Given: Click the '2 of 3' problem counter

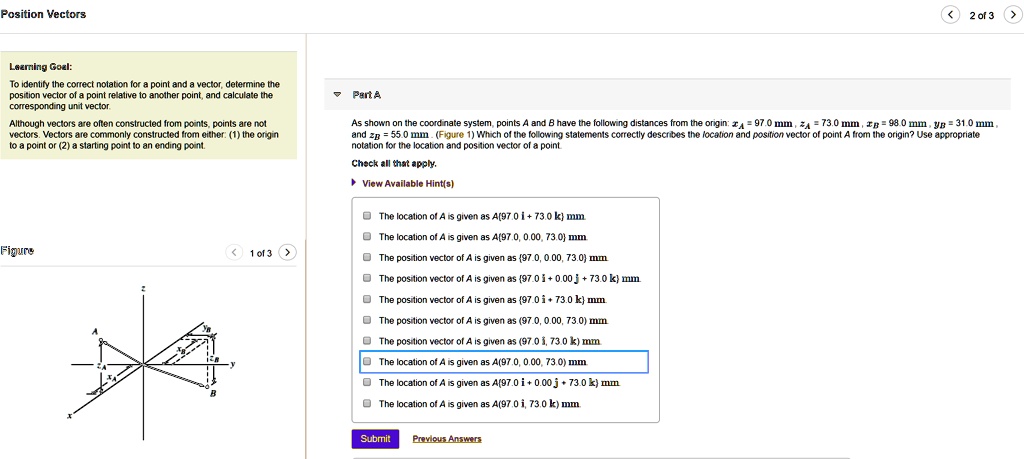Looking at the screenshot, I should point(982,16).
